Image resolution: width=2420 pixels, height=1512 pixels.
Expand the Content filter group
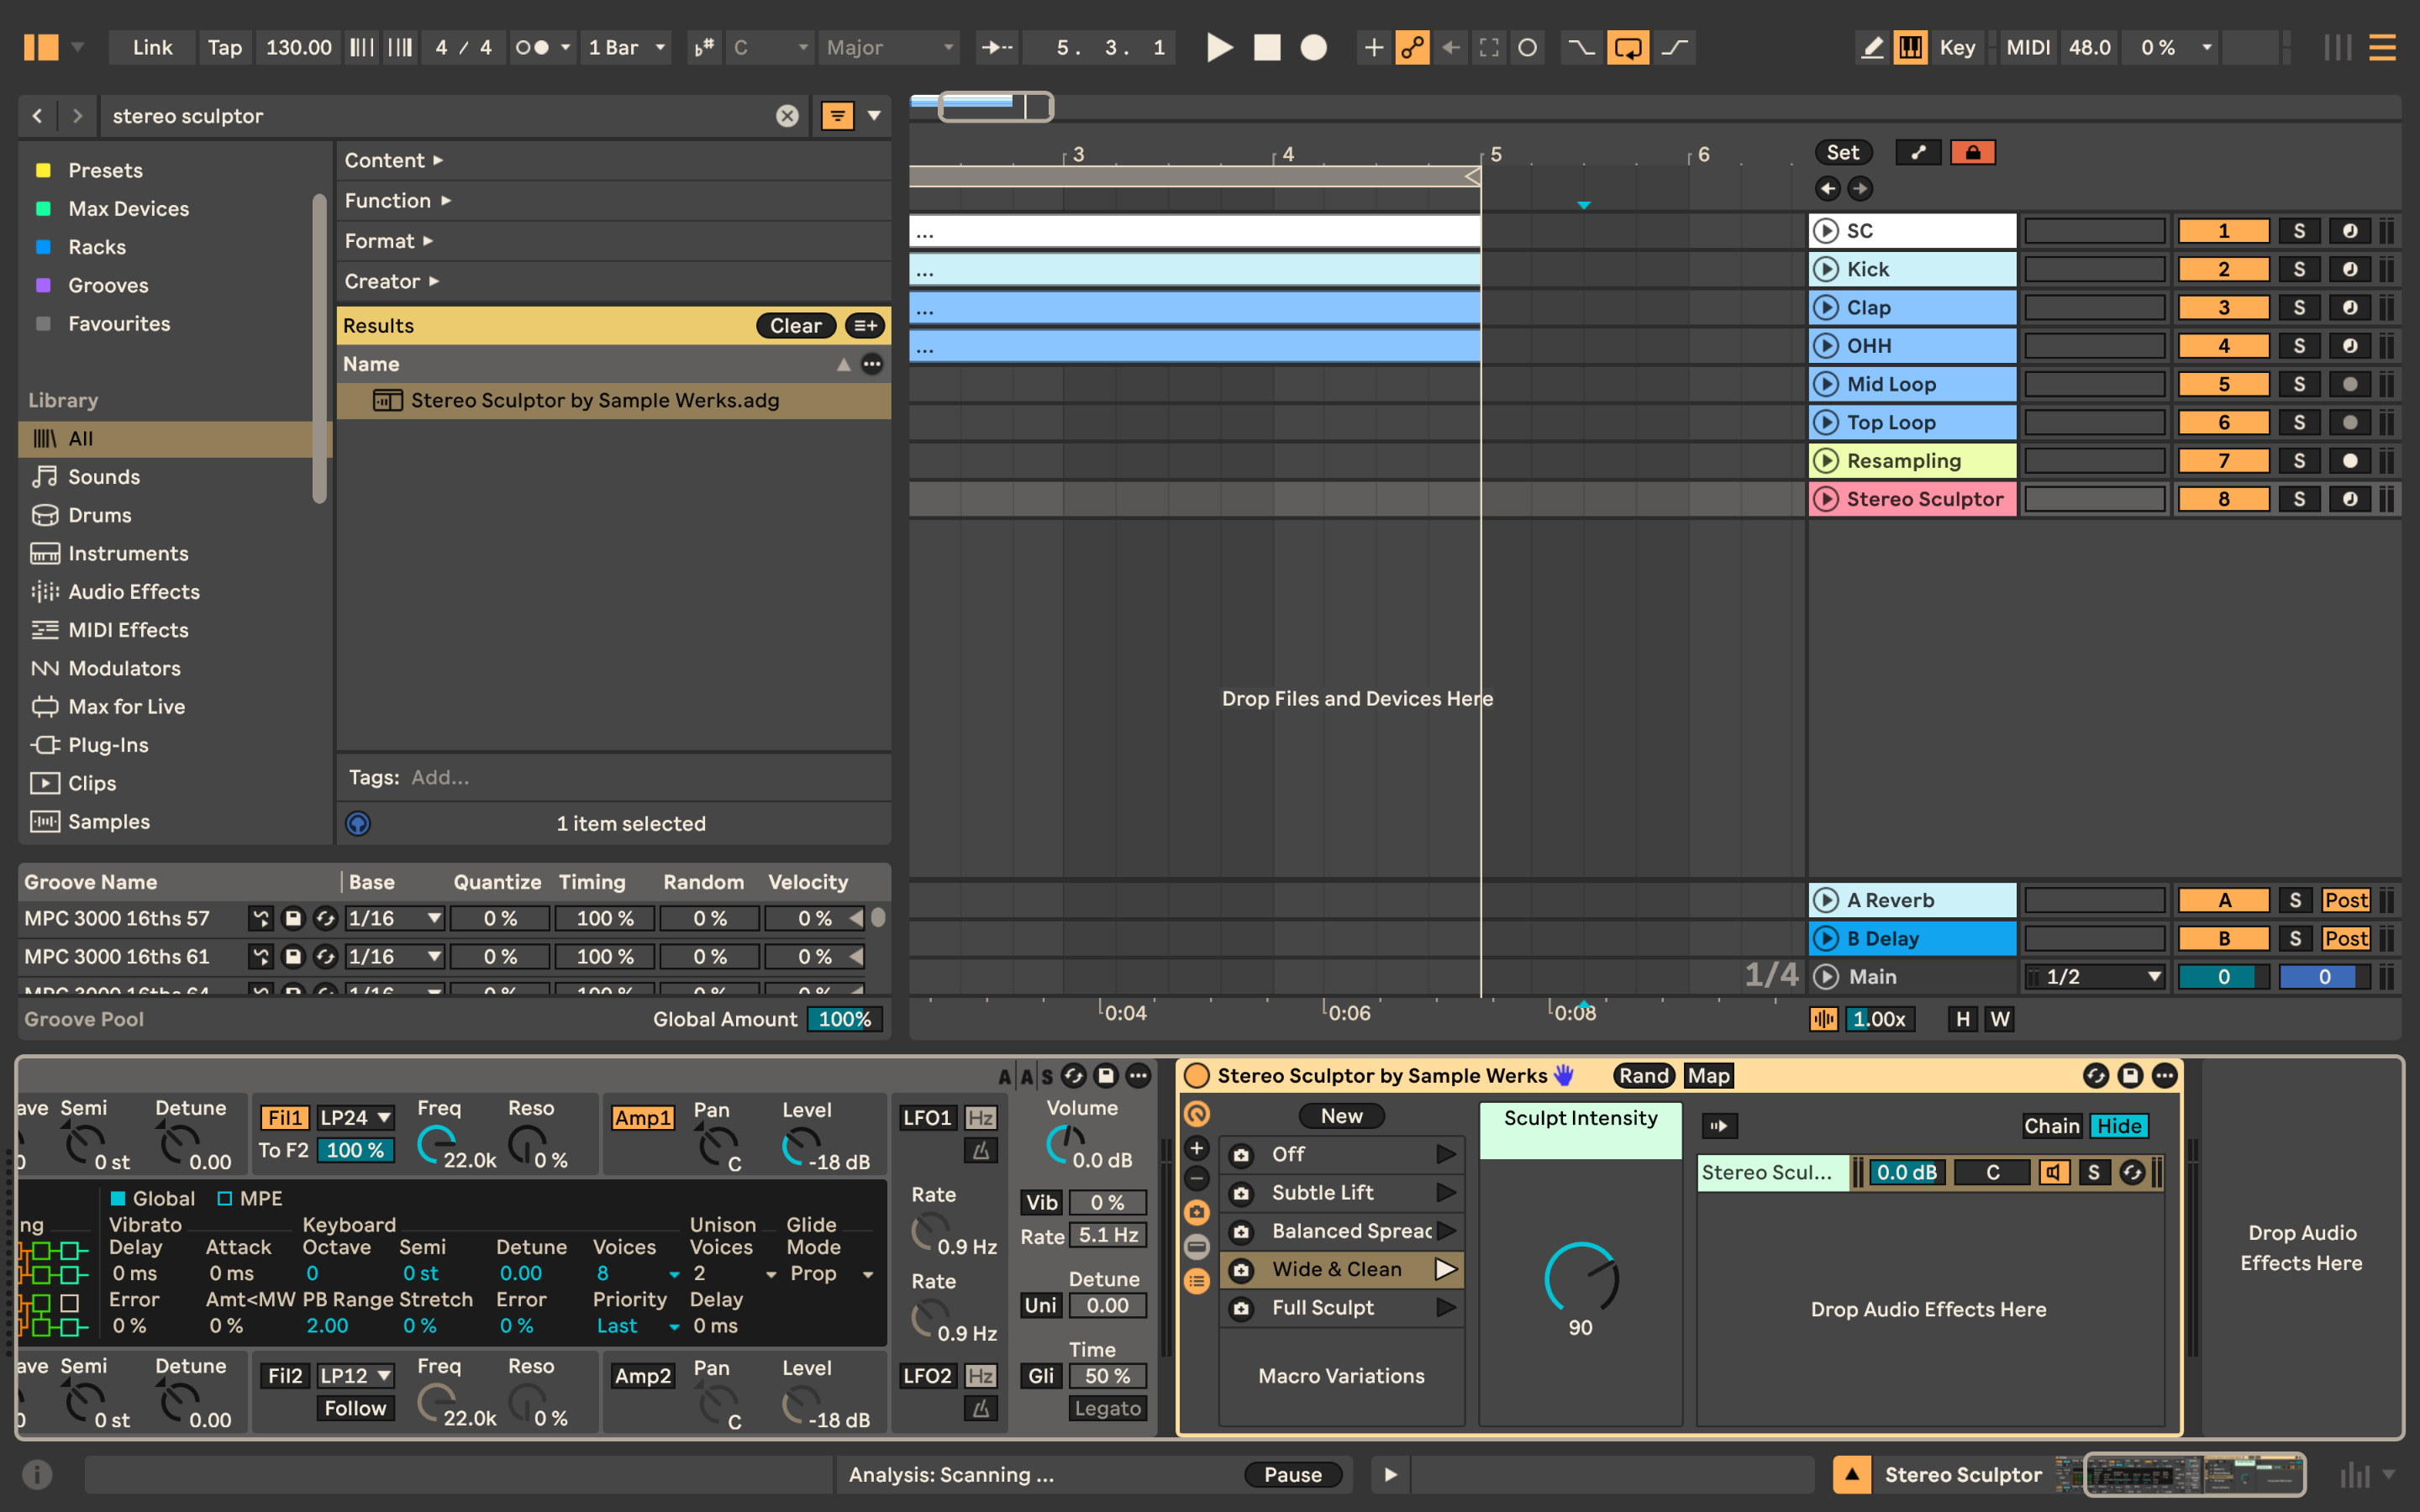click(393, 160)
